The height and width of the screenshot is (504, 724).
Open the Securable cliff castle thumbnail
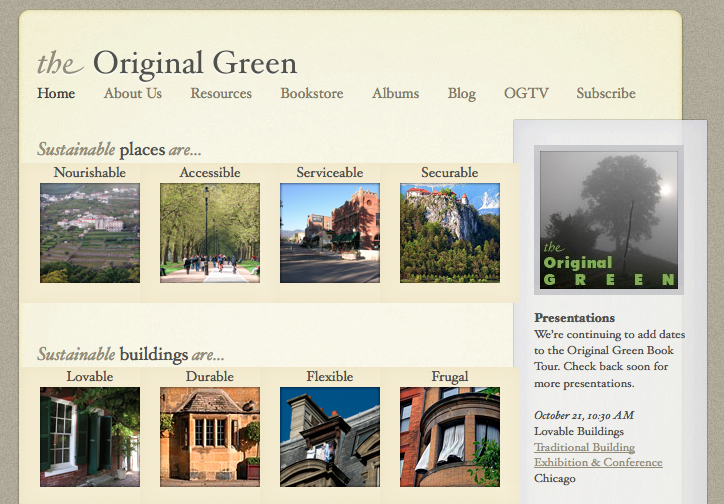click(450, 233)
